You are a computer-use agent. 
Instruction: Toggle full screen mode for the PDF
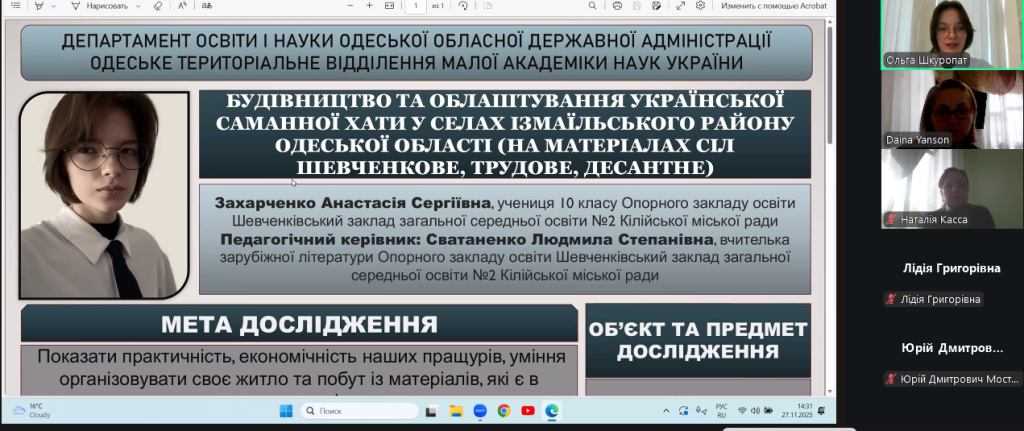(x=680, y=6)
